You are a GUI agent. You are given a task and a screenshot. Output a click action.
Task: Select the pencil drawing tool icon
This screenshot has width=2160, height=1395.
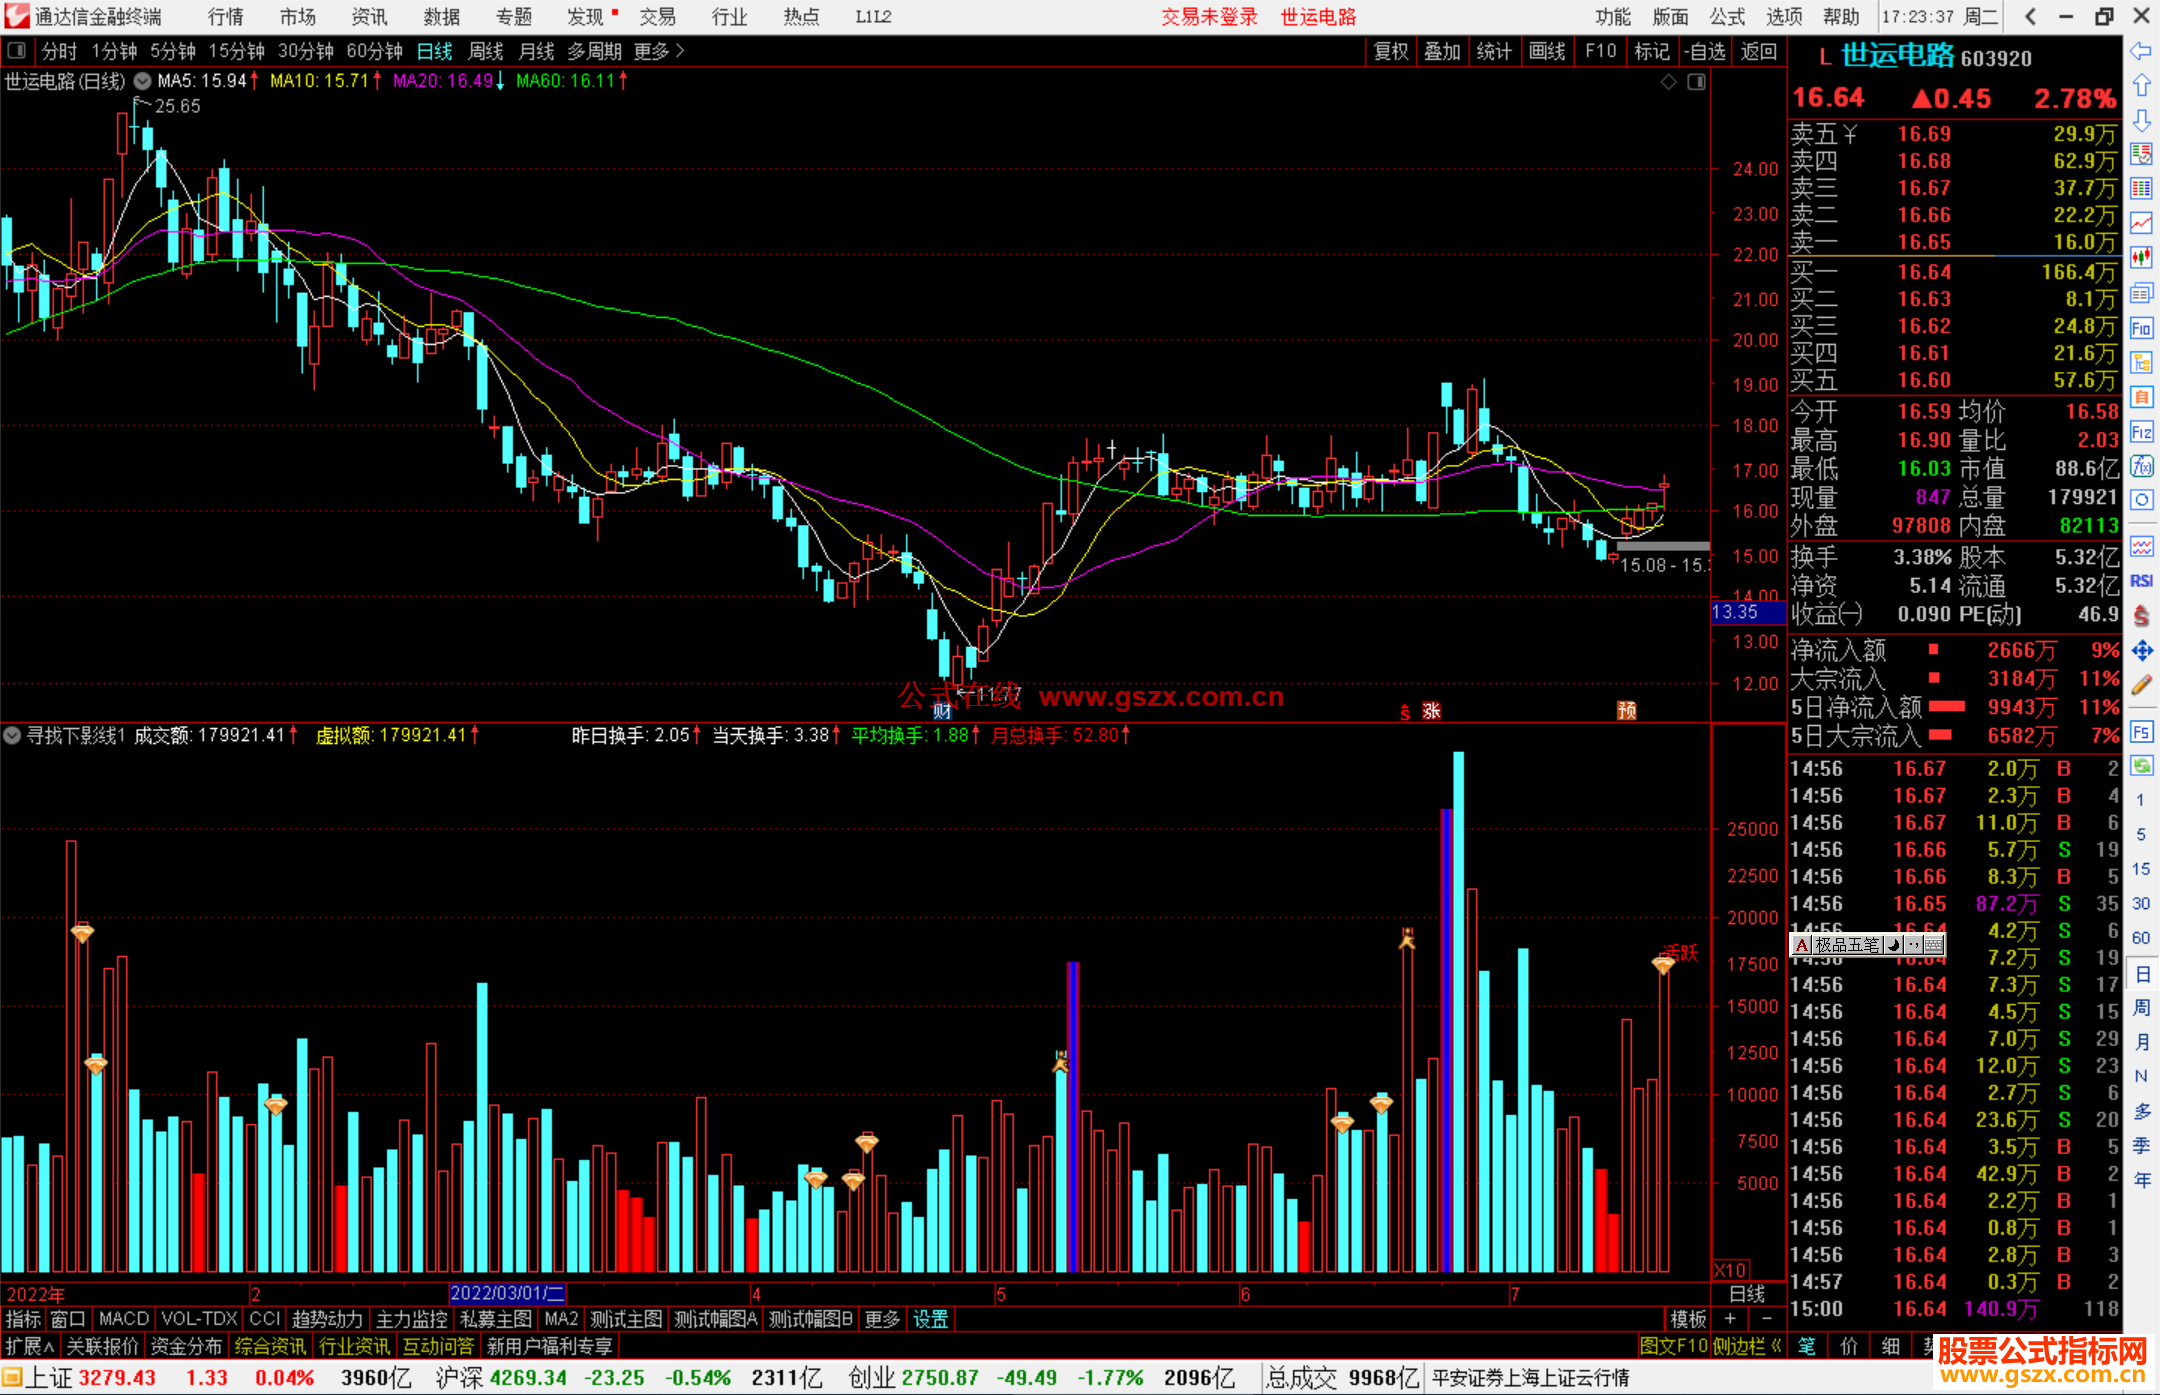pyautogui.click(x=2141, y=685)
